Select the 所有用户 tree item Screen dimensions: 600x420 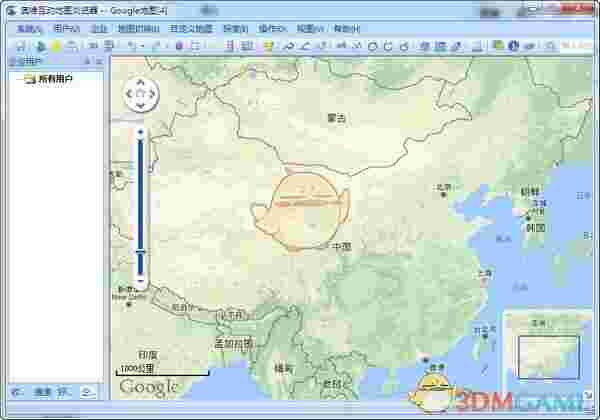click(x=55, y=79)
